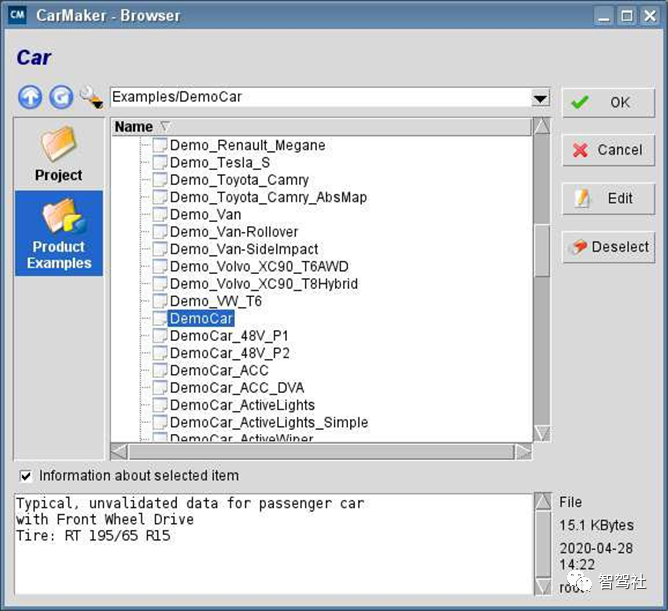Open the wrench tools icon menu
Viewport: 668px width, 611px height.
(91, 97)
